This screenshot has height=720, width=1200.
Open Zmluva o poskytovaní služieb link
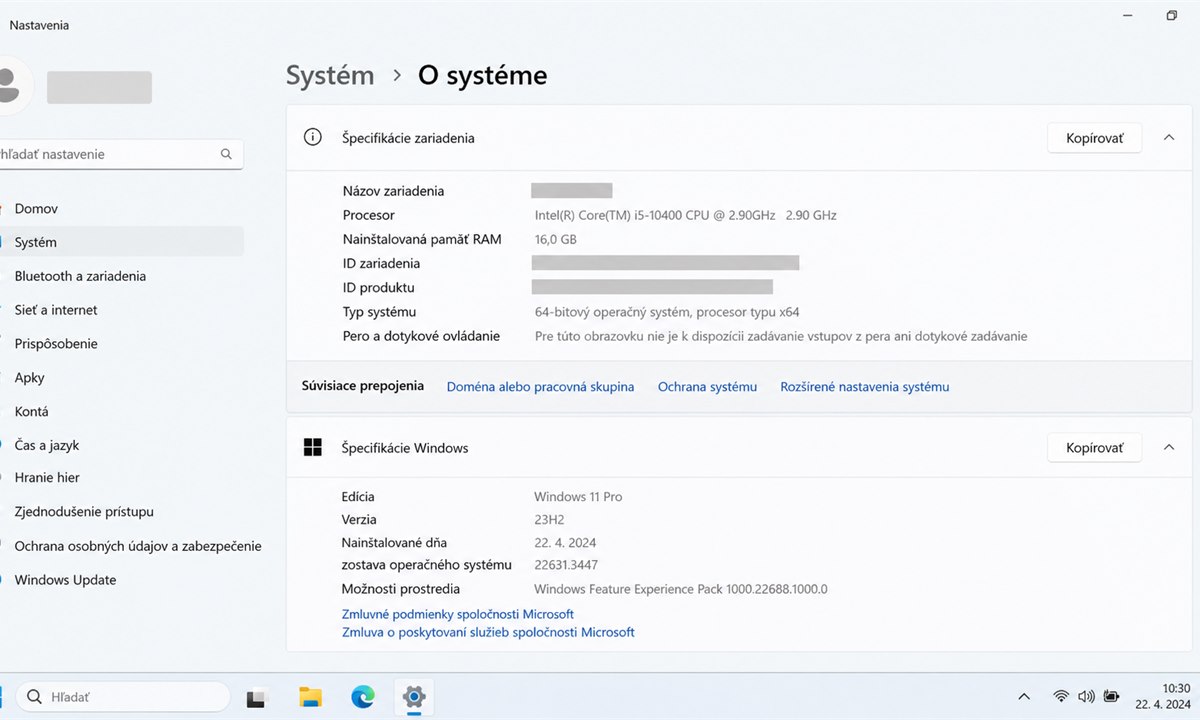click(x=488, y=632)
